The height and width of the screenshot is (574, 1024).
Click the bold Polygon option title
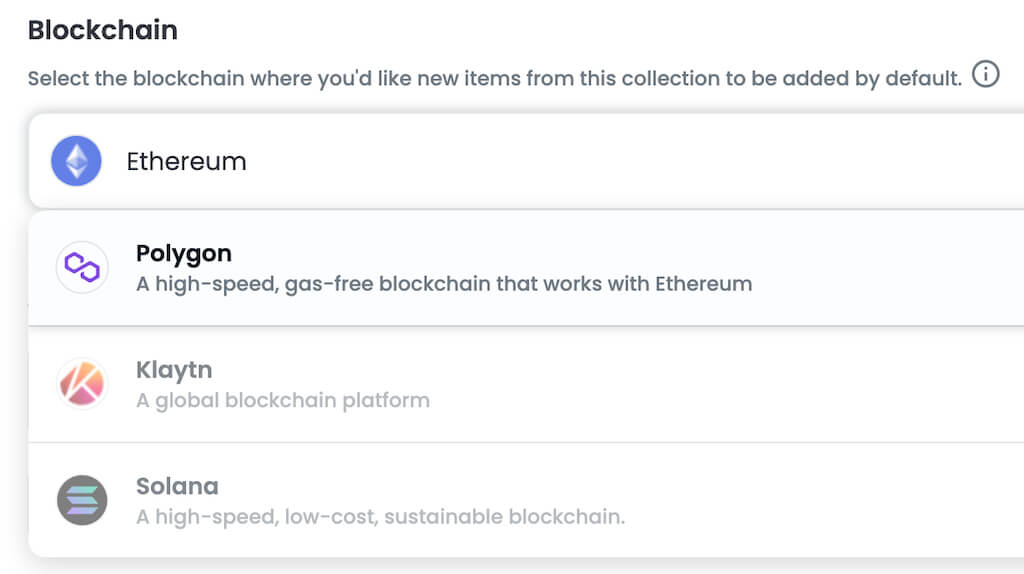click(x=184, y=253)
